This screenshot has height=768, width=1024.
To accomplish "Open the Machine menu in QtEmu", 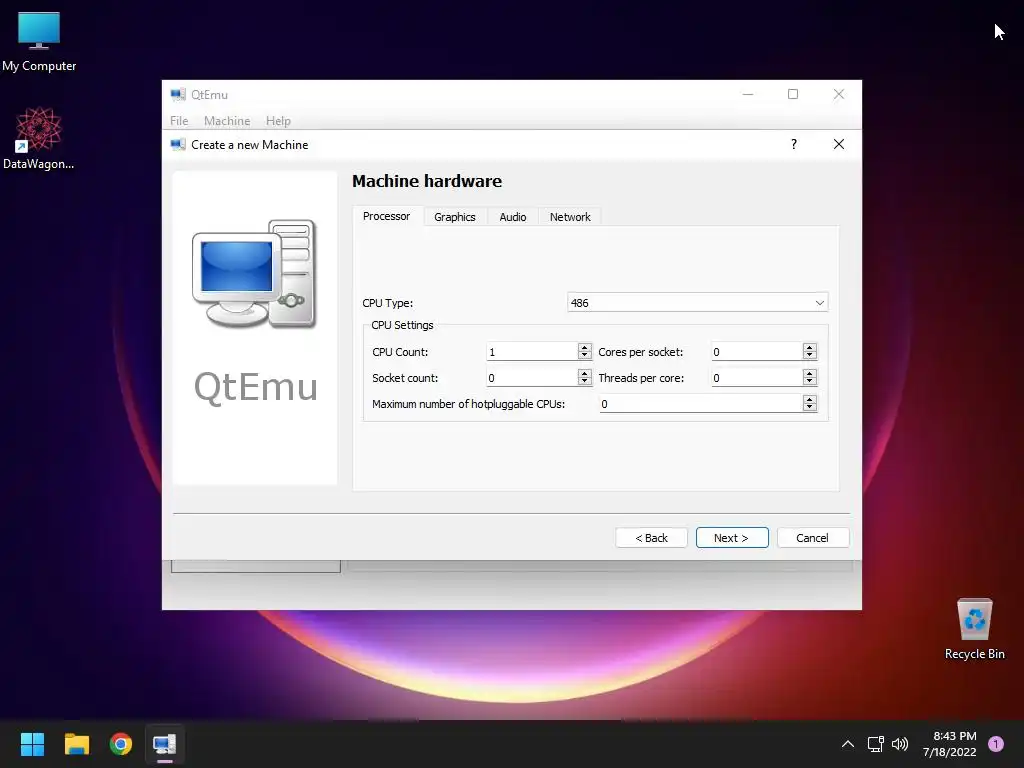I will [x=227, y=121].
